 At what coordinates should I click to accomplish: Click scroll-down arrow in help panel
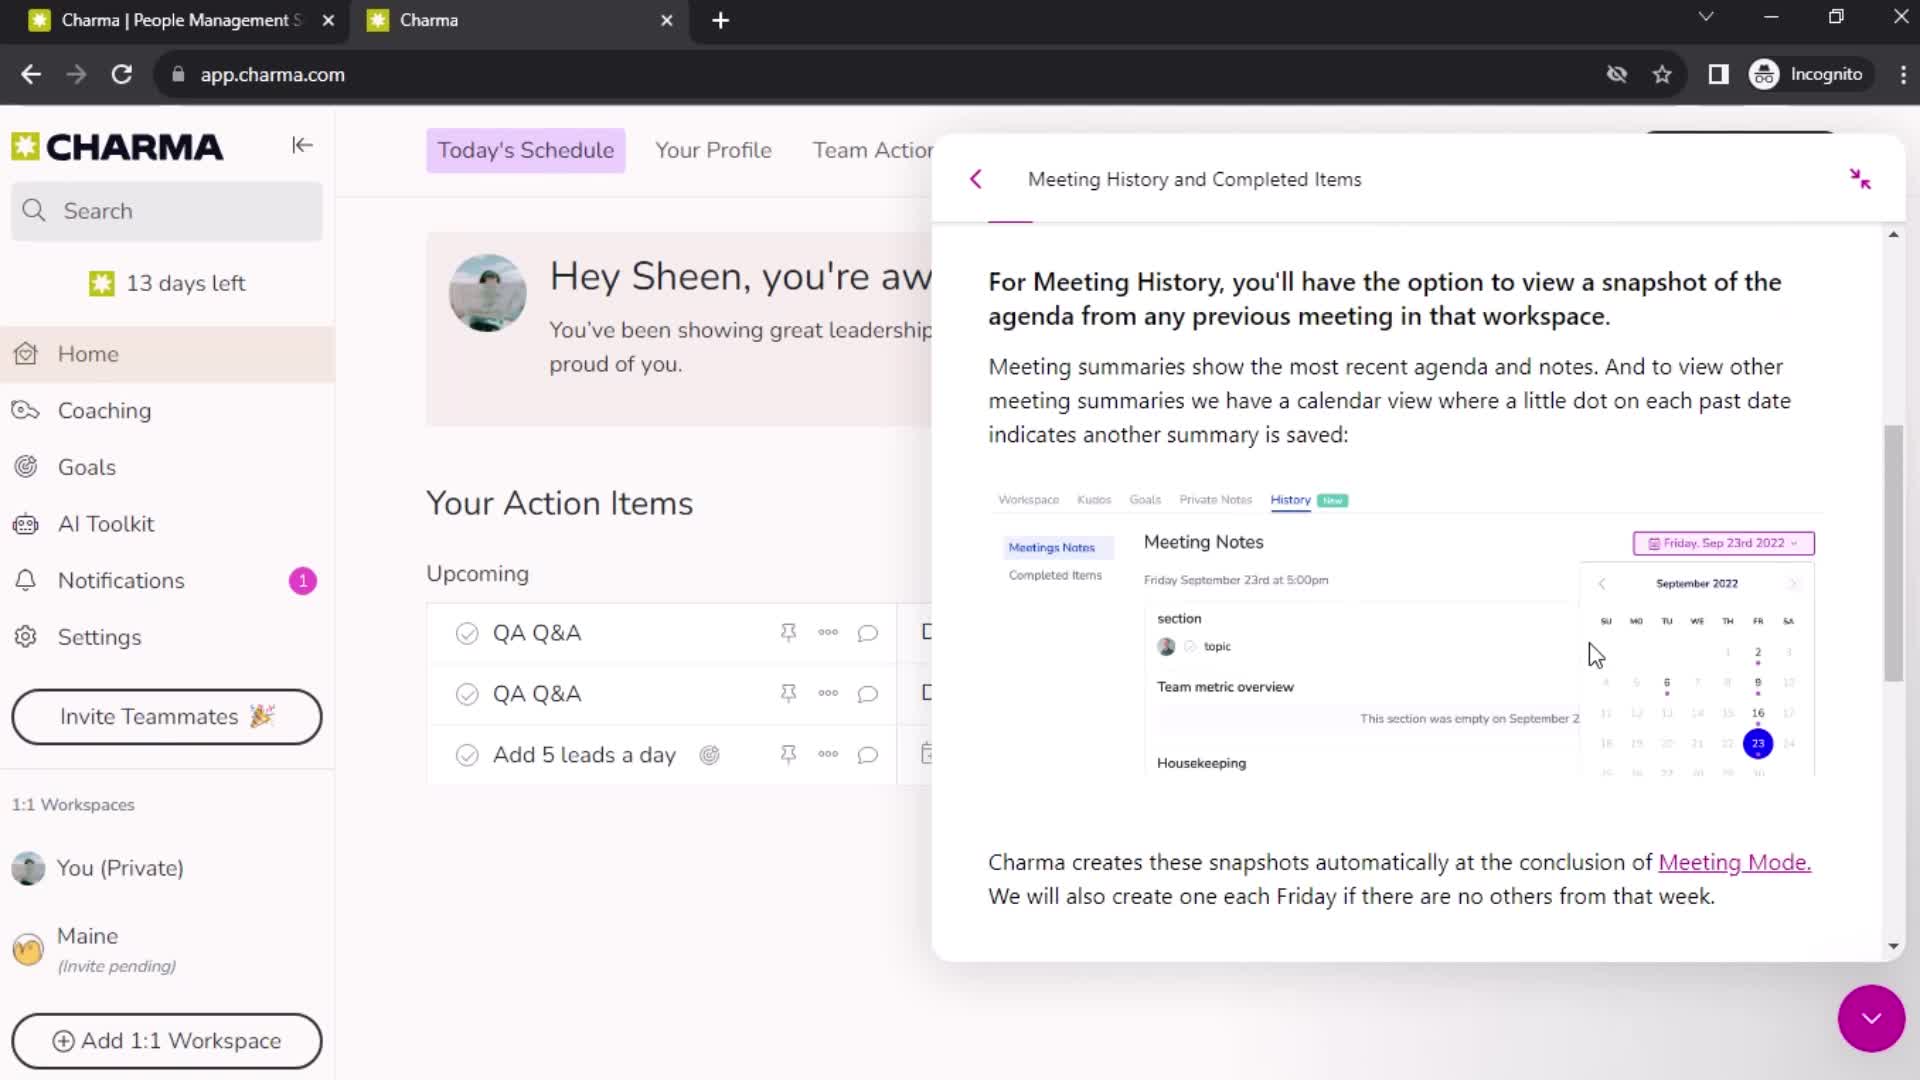point(1893,946)
